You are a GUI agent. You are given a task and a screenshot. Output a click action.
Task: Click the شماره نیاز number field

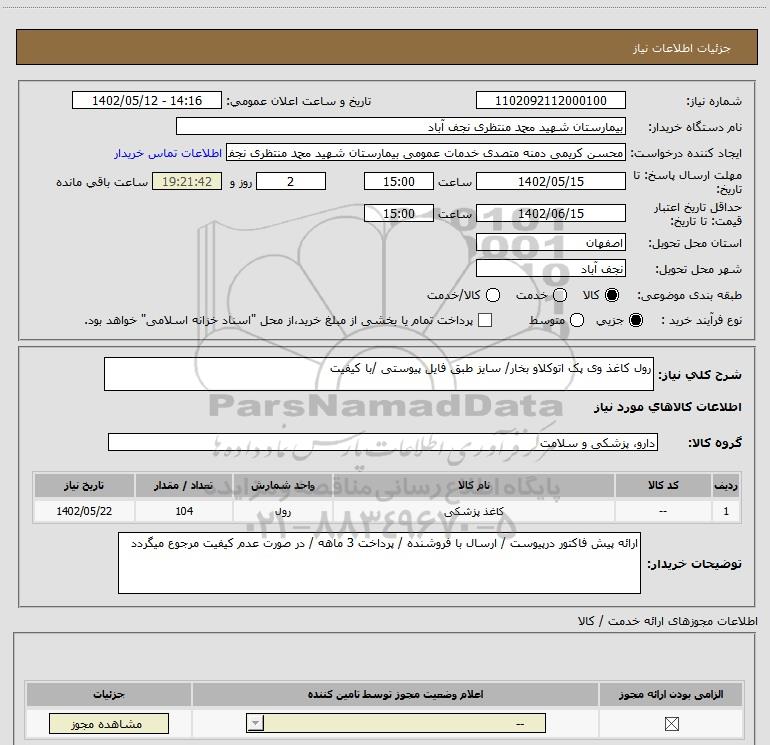pos(550,100)
